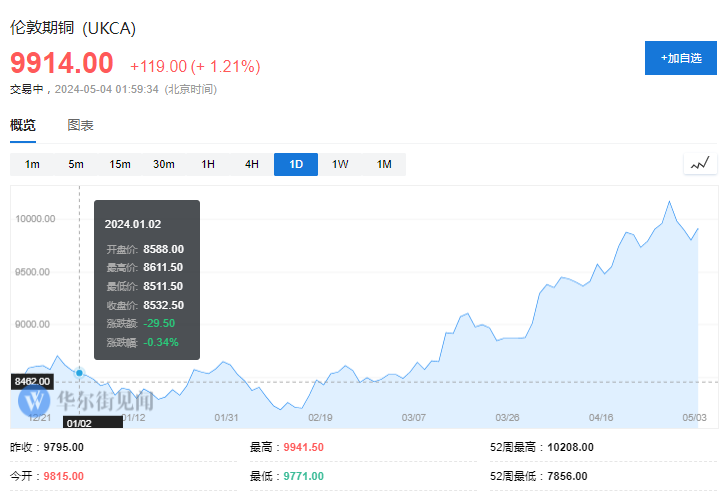Viewport: 725px width, 495px height.
Task: Show the 1W weekly chart
Action: (340, 164)
